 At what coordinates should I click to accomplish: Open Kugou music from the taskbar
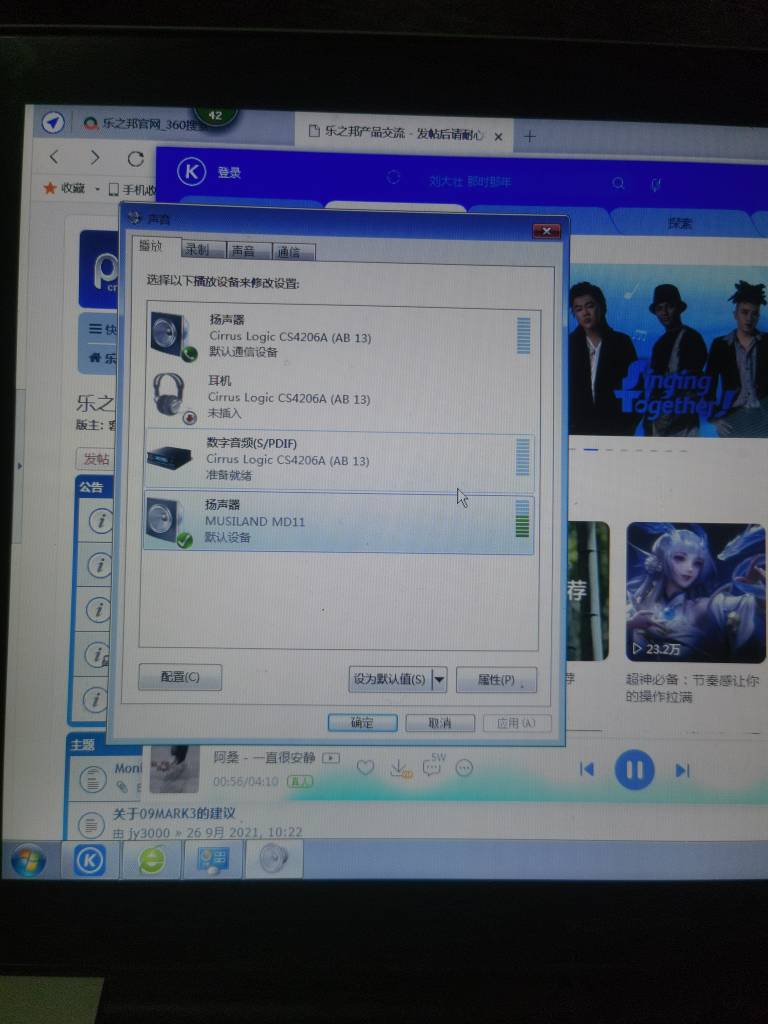[90, 859]
